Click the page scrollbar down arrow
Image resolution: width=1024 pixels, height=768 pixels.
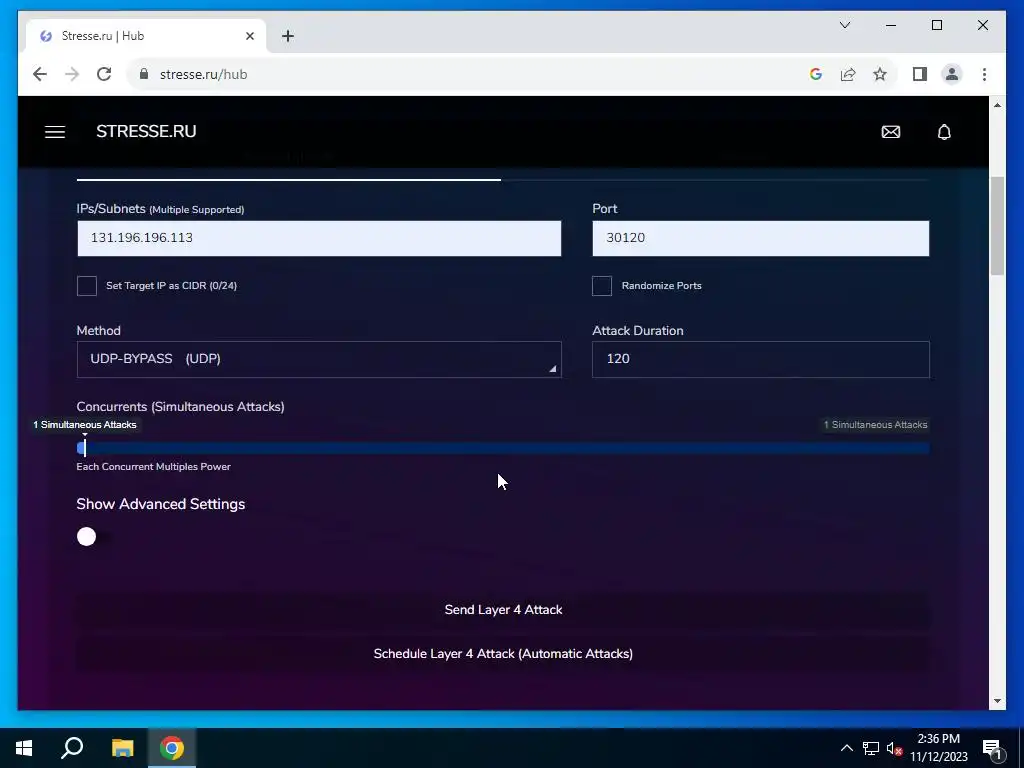pyautogui.click(x=997, y=701)
